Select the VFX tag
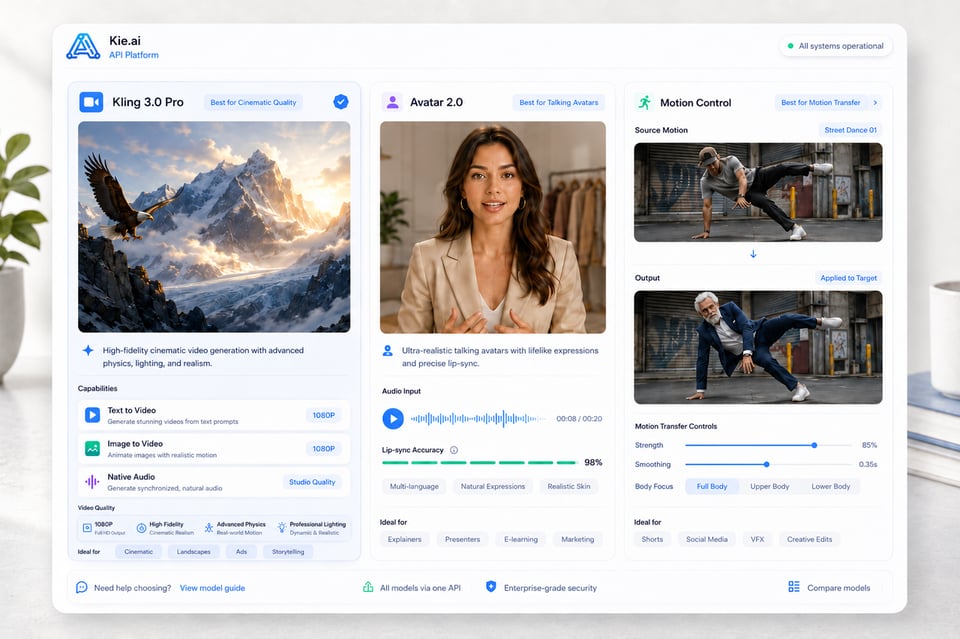Image resolution: width=960 pixels, height=639 pixels. coord(757,539)
